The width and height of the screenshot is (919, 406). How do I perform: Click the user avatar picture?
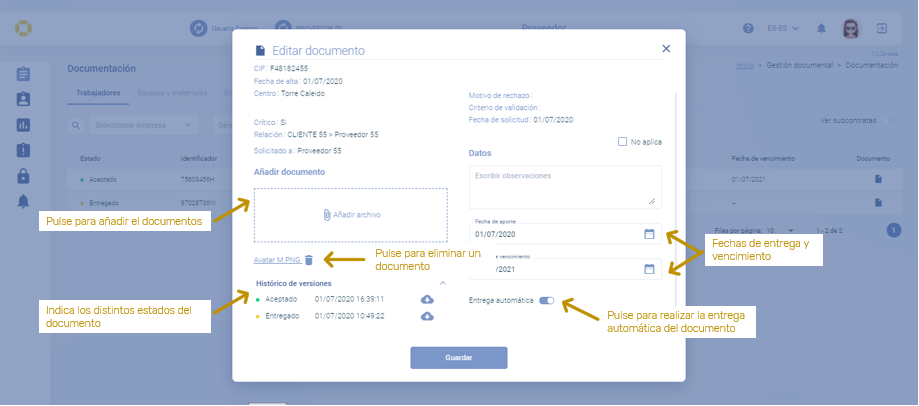pos(851,28)
